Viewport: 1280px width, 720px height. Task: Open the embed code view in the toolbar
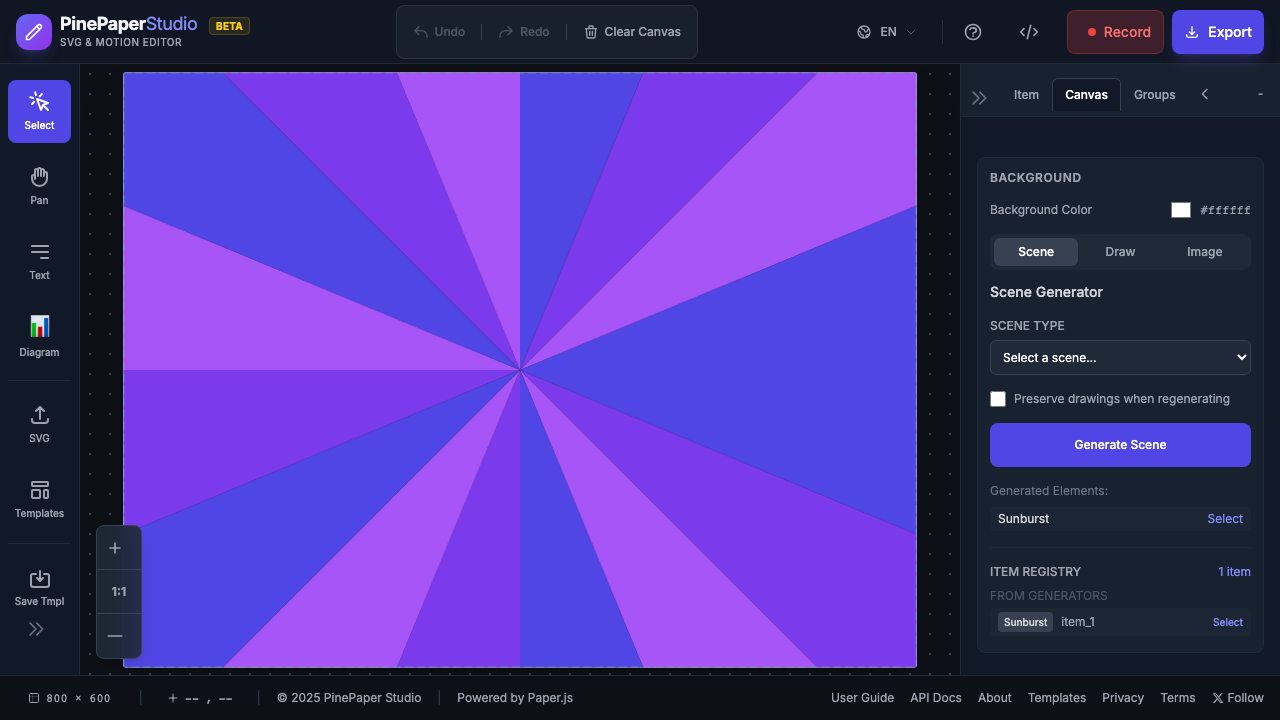[1029, 31]
